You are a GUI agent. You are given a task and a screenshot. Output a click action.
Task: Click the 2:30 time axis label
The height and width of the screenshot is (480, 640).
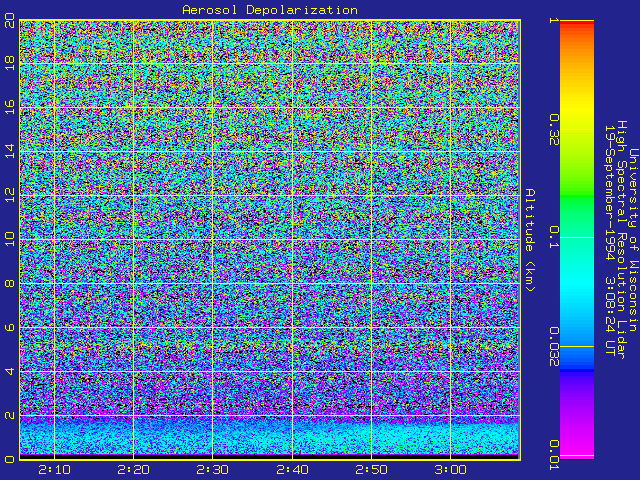[x=213, y=470]
